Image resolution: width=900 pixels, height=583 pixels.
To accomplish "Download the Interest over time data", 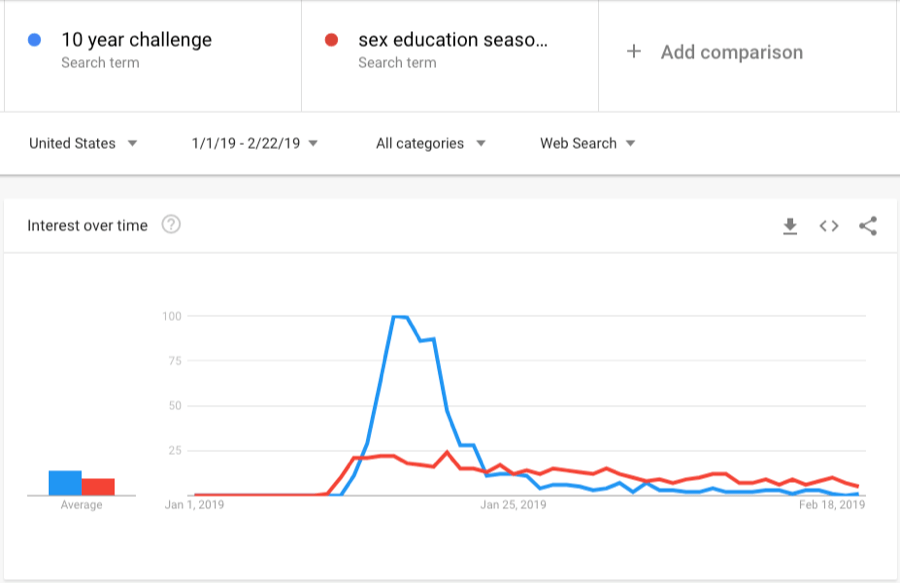I will pyautogui.click(x=790, y=226).
